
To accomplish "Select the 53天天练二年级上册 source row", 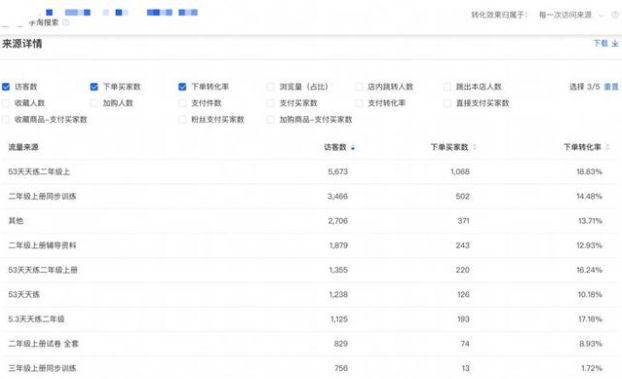I will [x=311, y=270].
